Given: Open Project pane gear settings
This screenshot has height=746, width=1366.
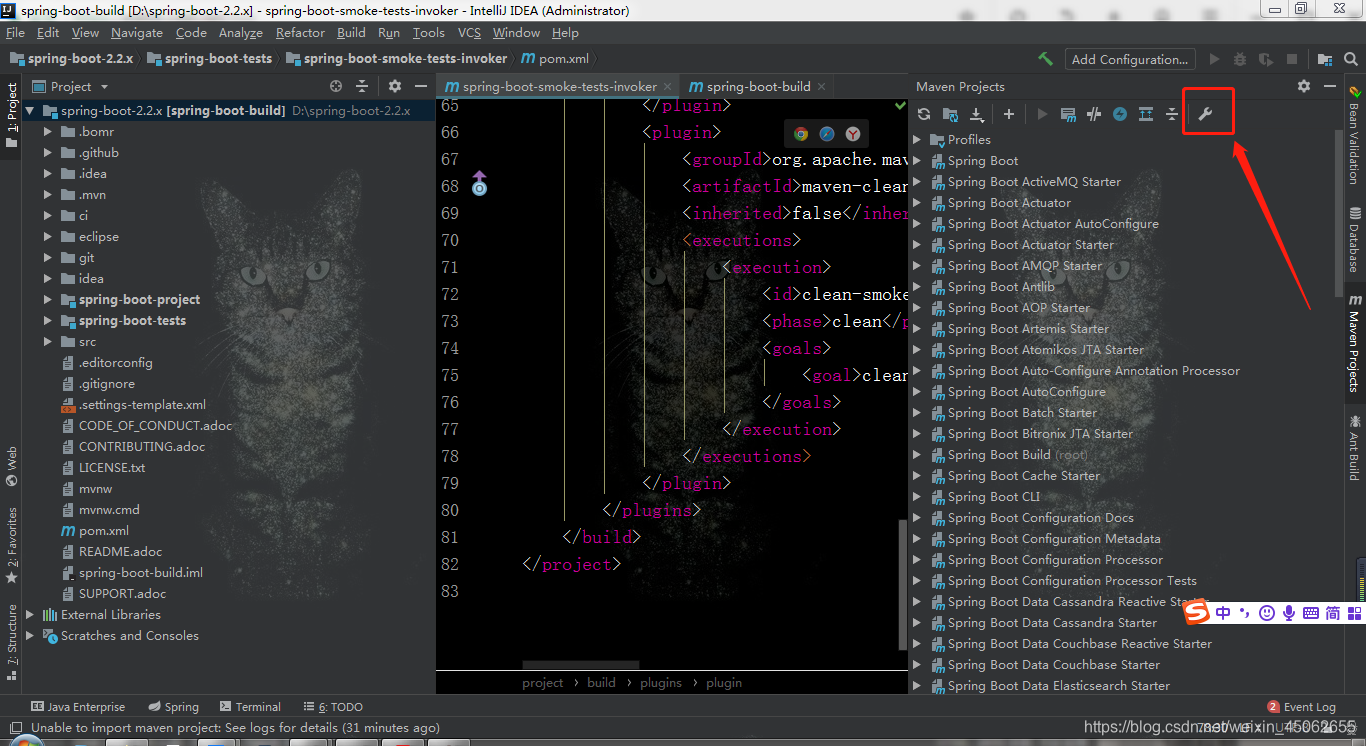Looking at the screenshot, I should coord(395,87).
